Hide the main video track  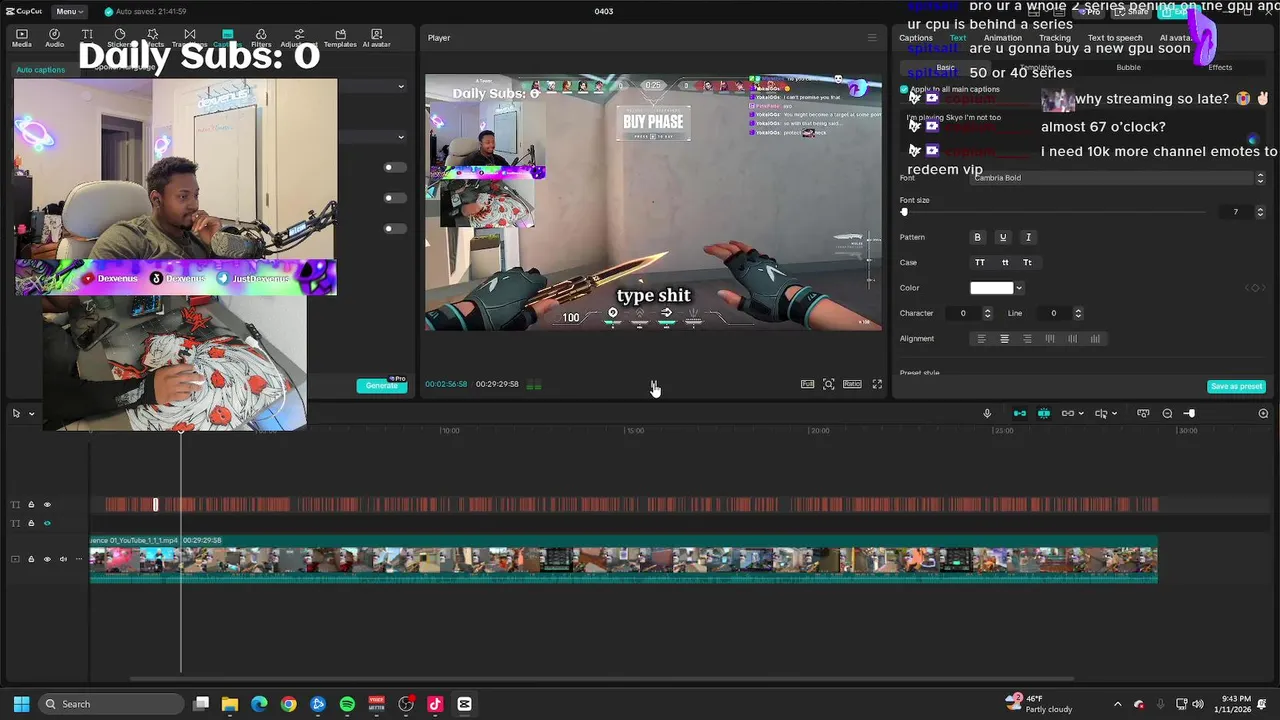coord(46,559)
